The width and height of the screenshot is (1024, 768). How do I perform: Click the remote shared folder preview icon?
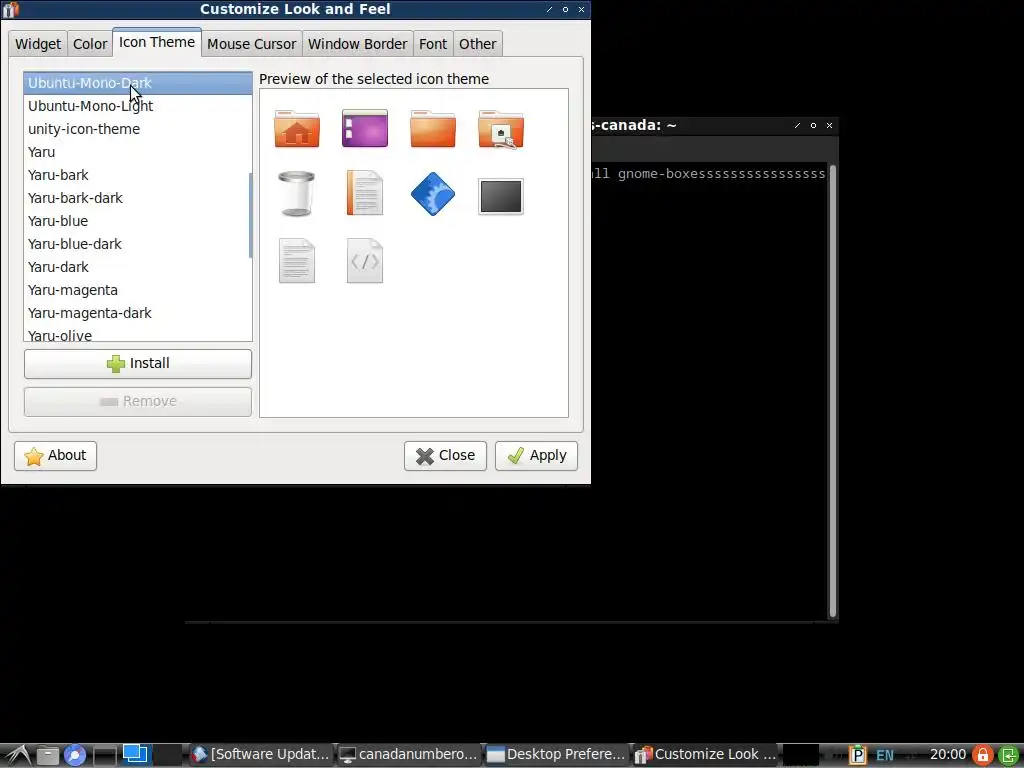click(x=501, y=129)
